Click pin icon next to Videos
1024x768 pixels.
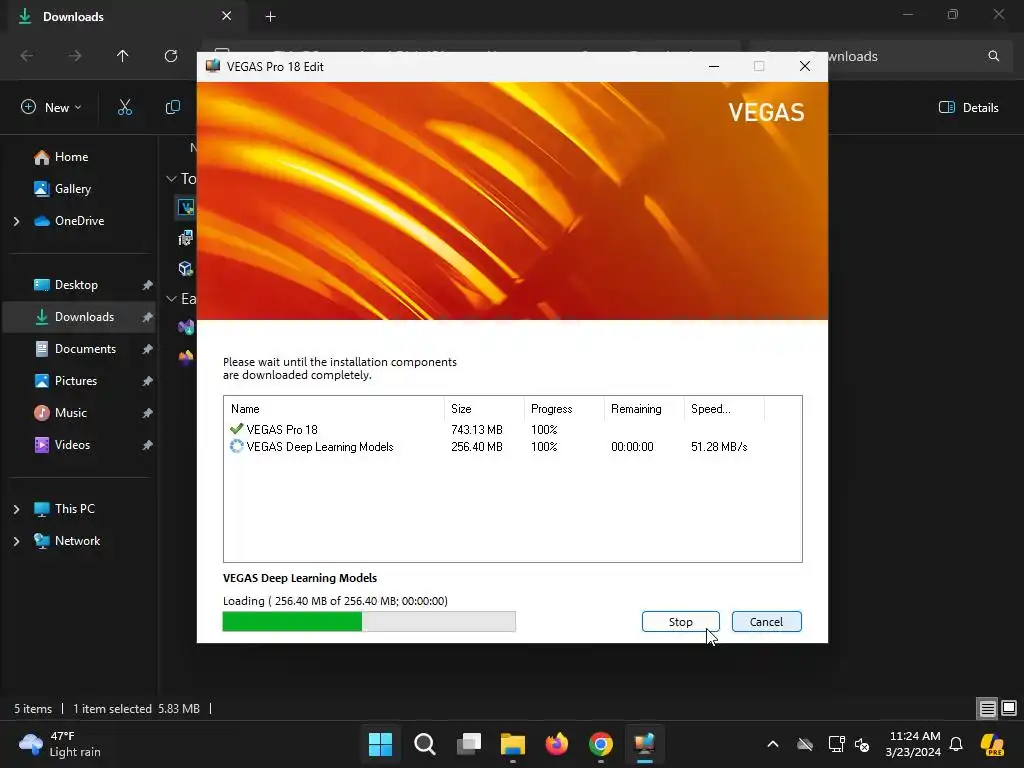pos(148,445)
